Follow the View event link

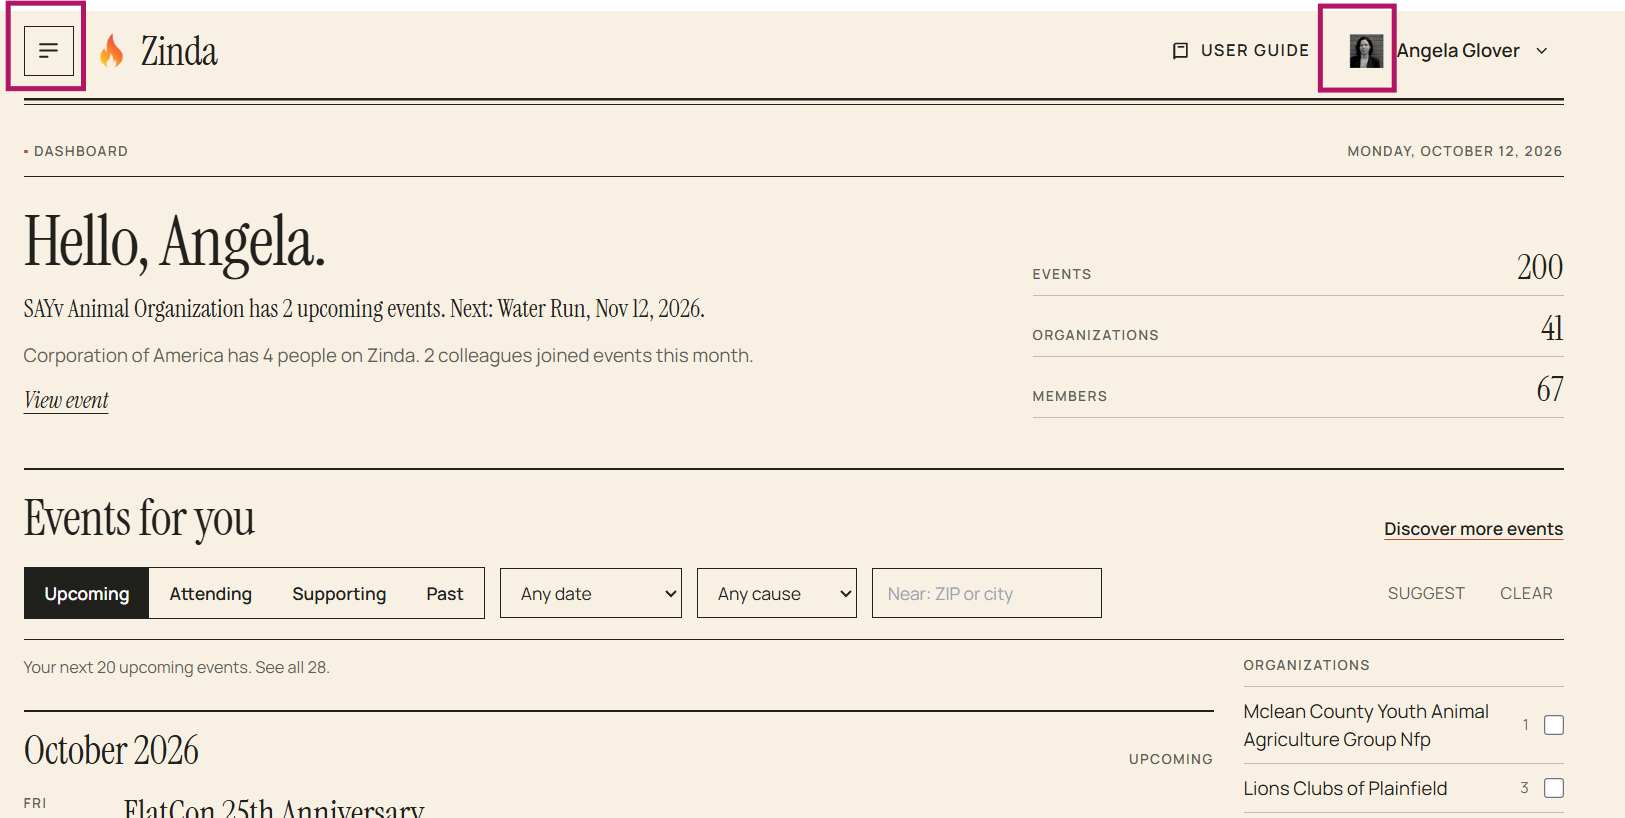pos(66,400)
